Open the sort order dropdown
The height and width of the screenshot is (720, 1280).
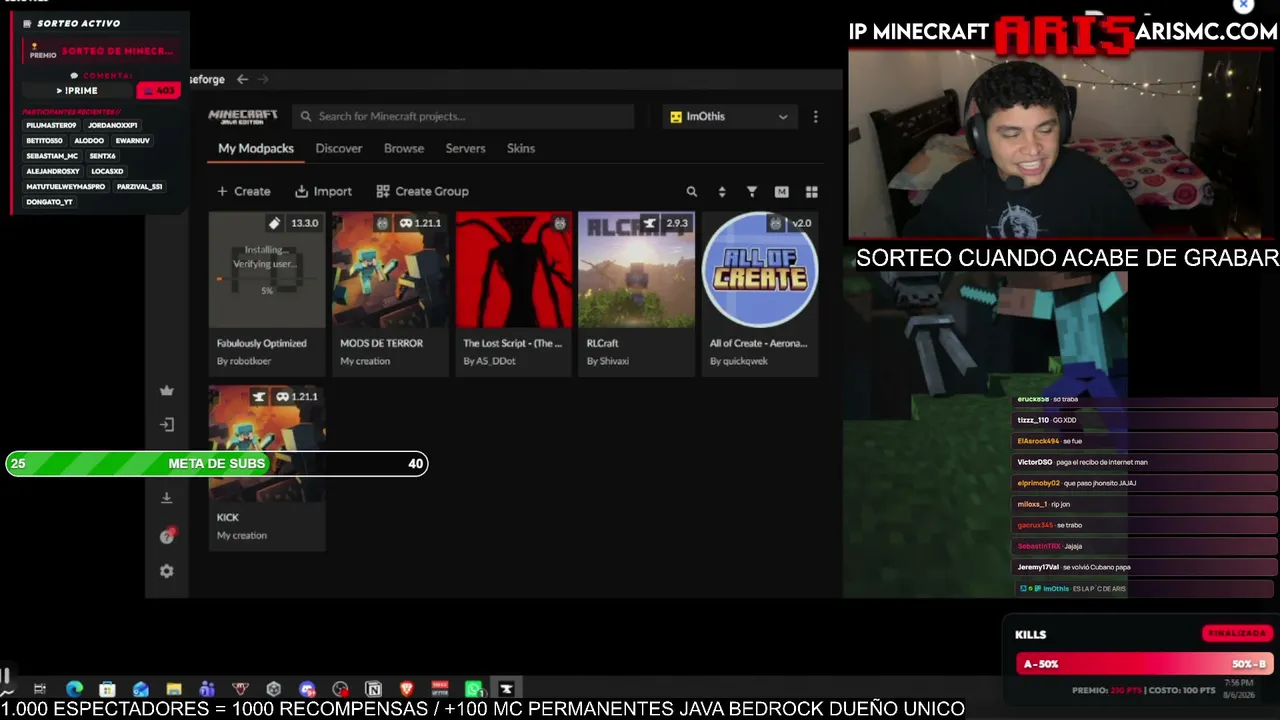[x=722, y=191]
